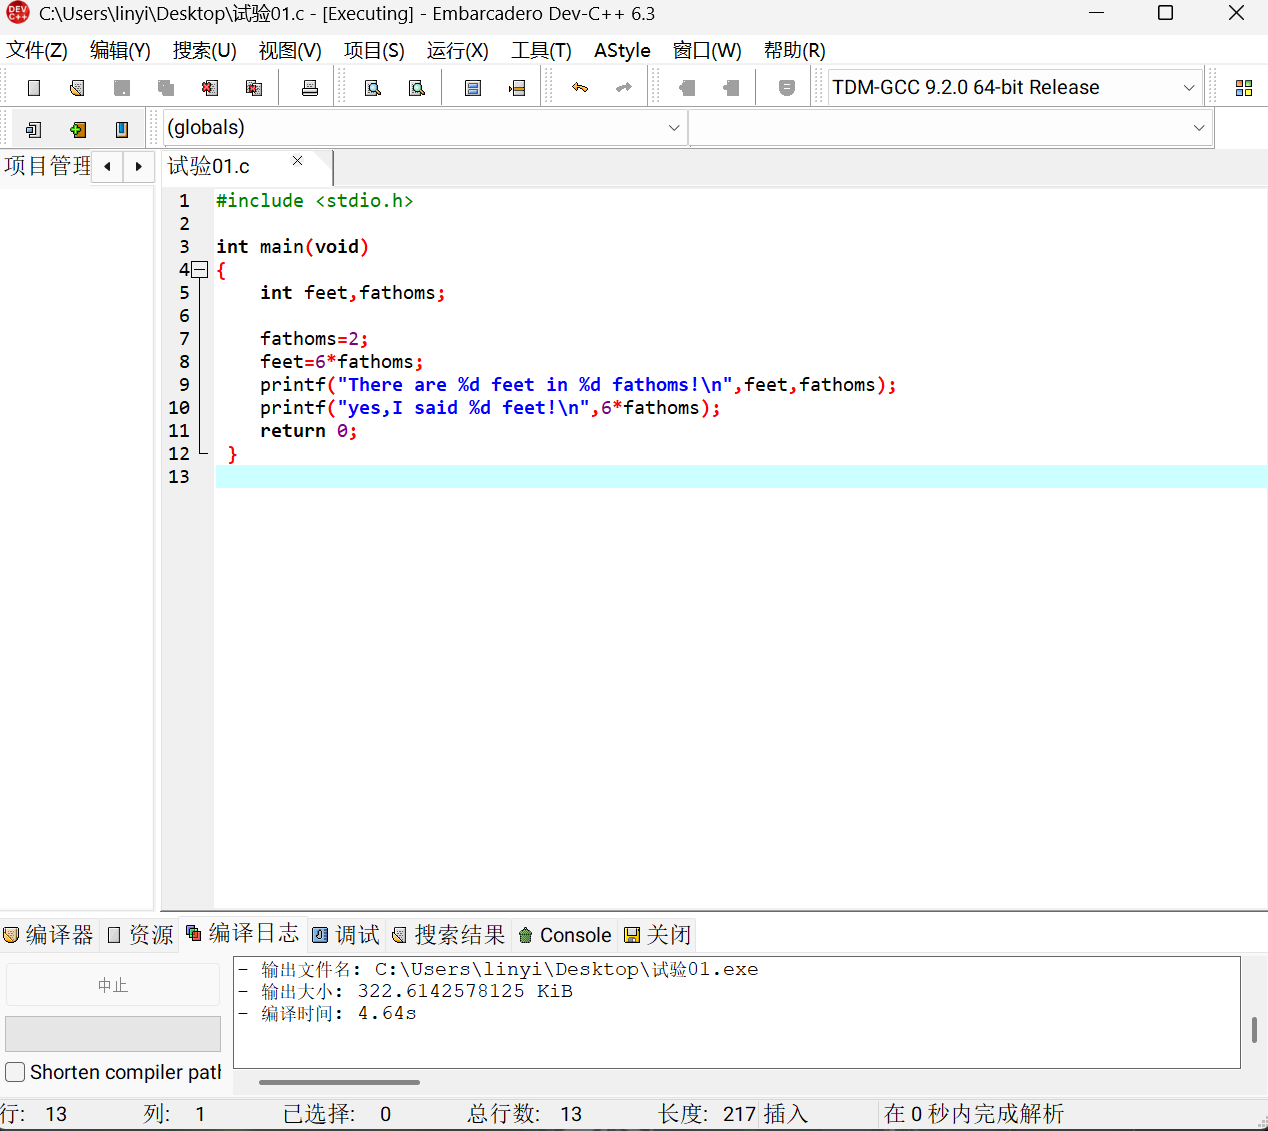
Task: Save all open files
Action: 166,88
